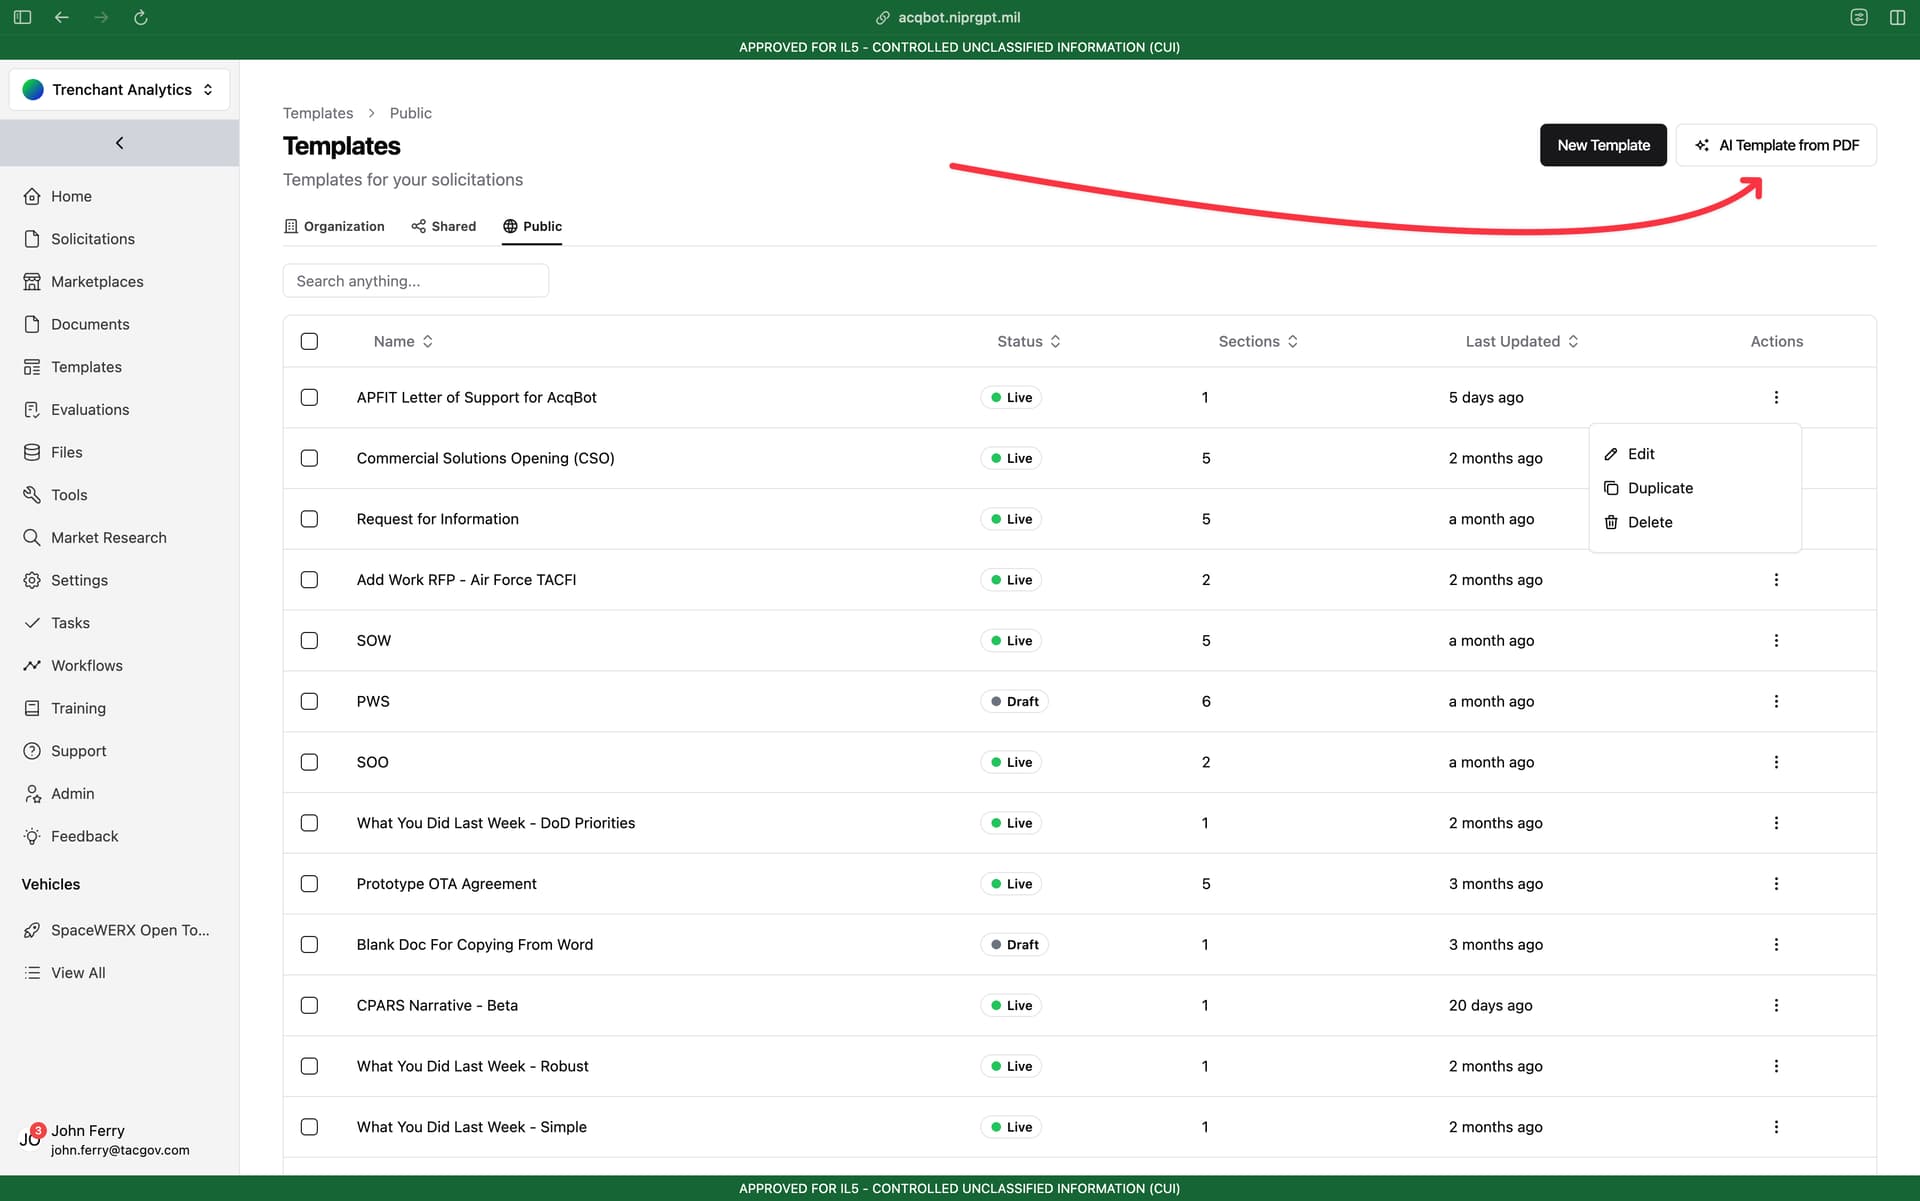Image resolution: width=1920 pixels, height=1201 pixels.
Task: Choose Edit from the actions menu
Action: [1694, 454]
